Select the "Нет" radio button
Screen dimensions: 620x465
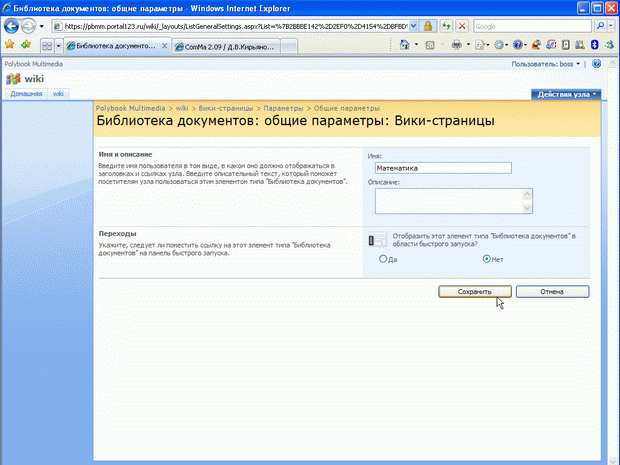pos(487,259)
